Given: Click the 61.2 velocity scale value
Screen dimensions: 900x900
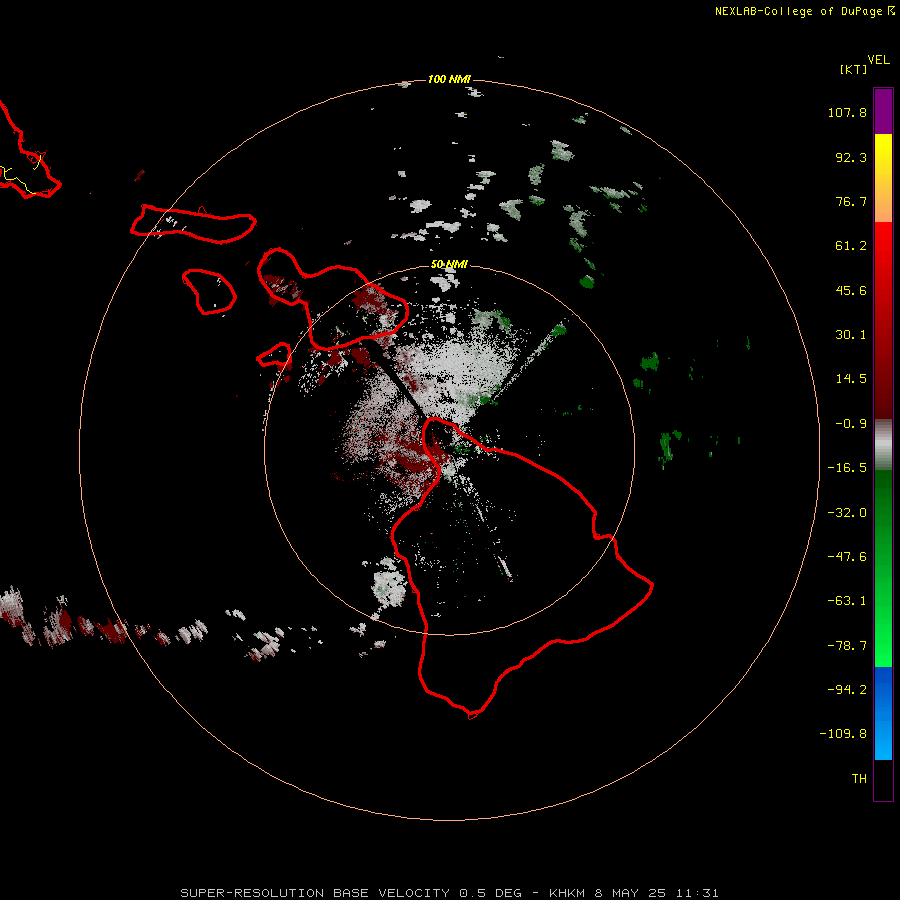Looking at the screenshot, I should 851,246.
